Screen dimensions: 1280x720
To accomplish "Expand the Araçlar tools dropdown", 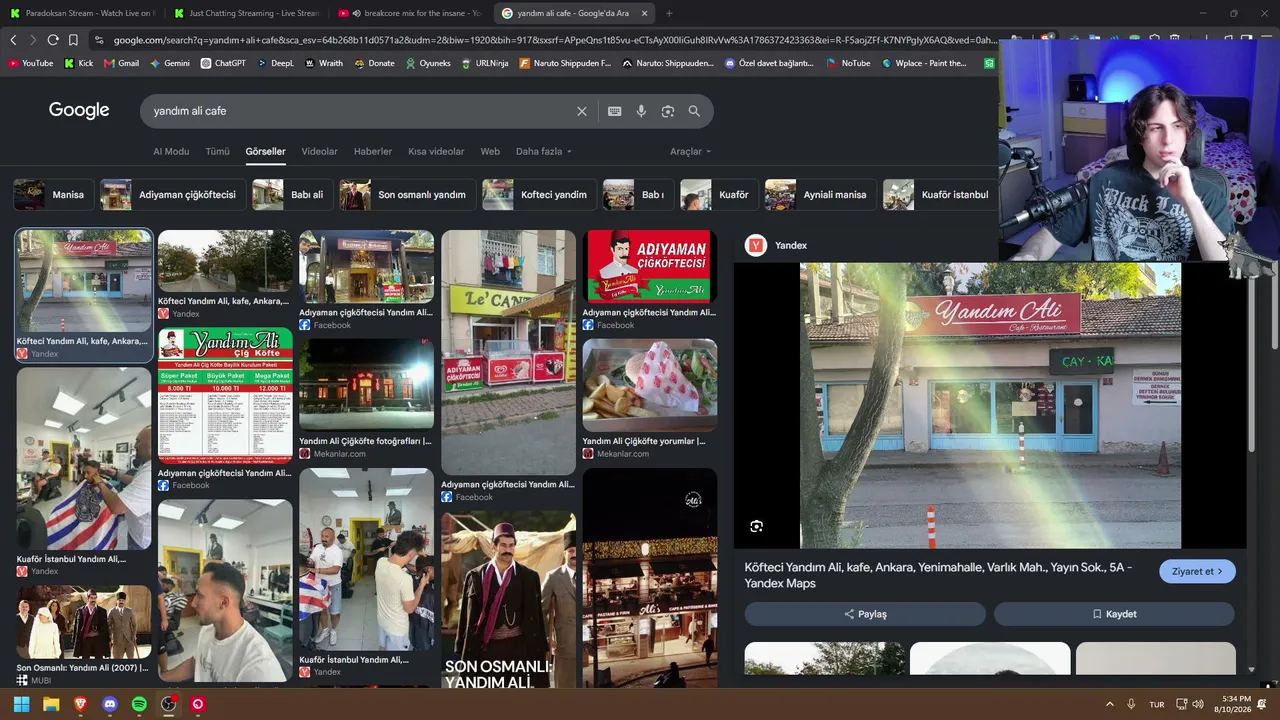I will tap(691, 152).
